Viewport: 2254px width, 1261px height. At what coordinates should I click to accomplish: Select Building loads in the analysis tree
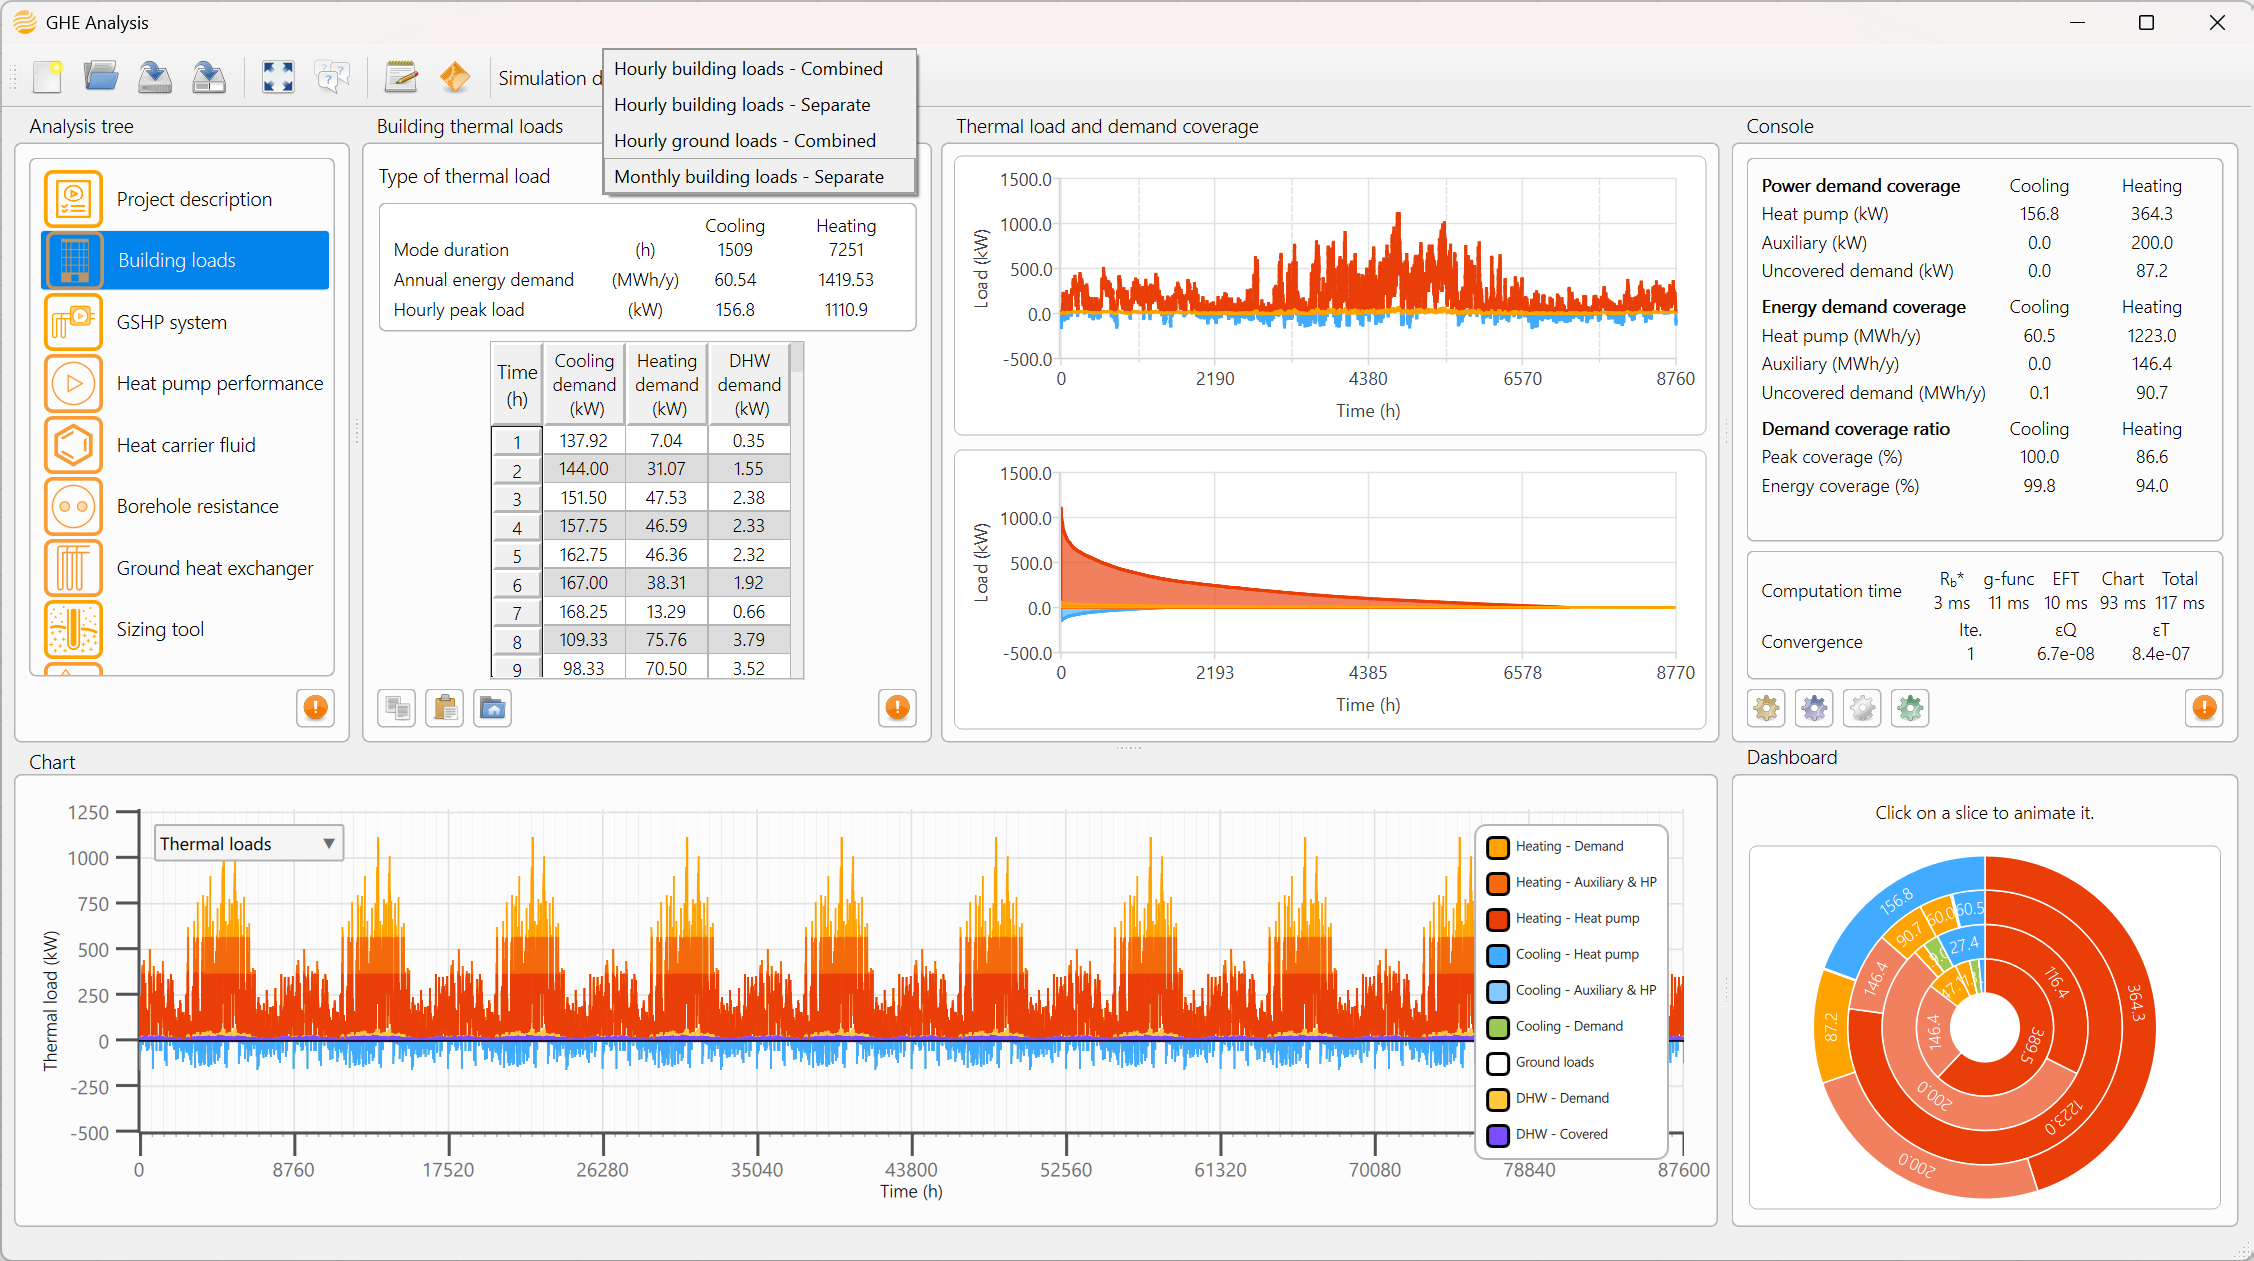tap(185, 260)
